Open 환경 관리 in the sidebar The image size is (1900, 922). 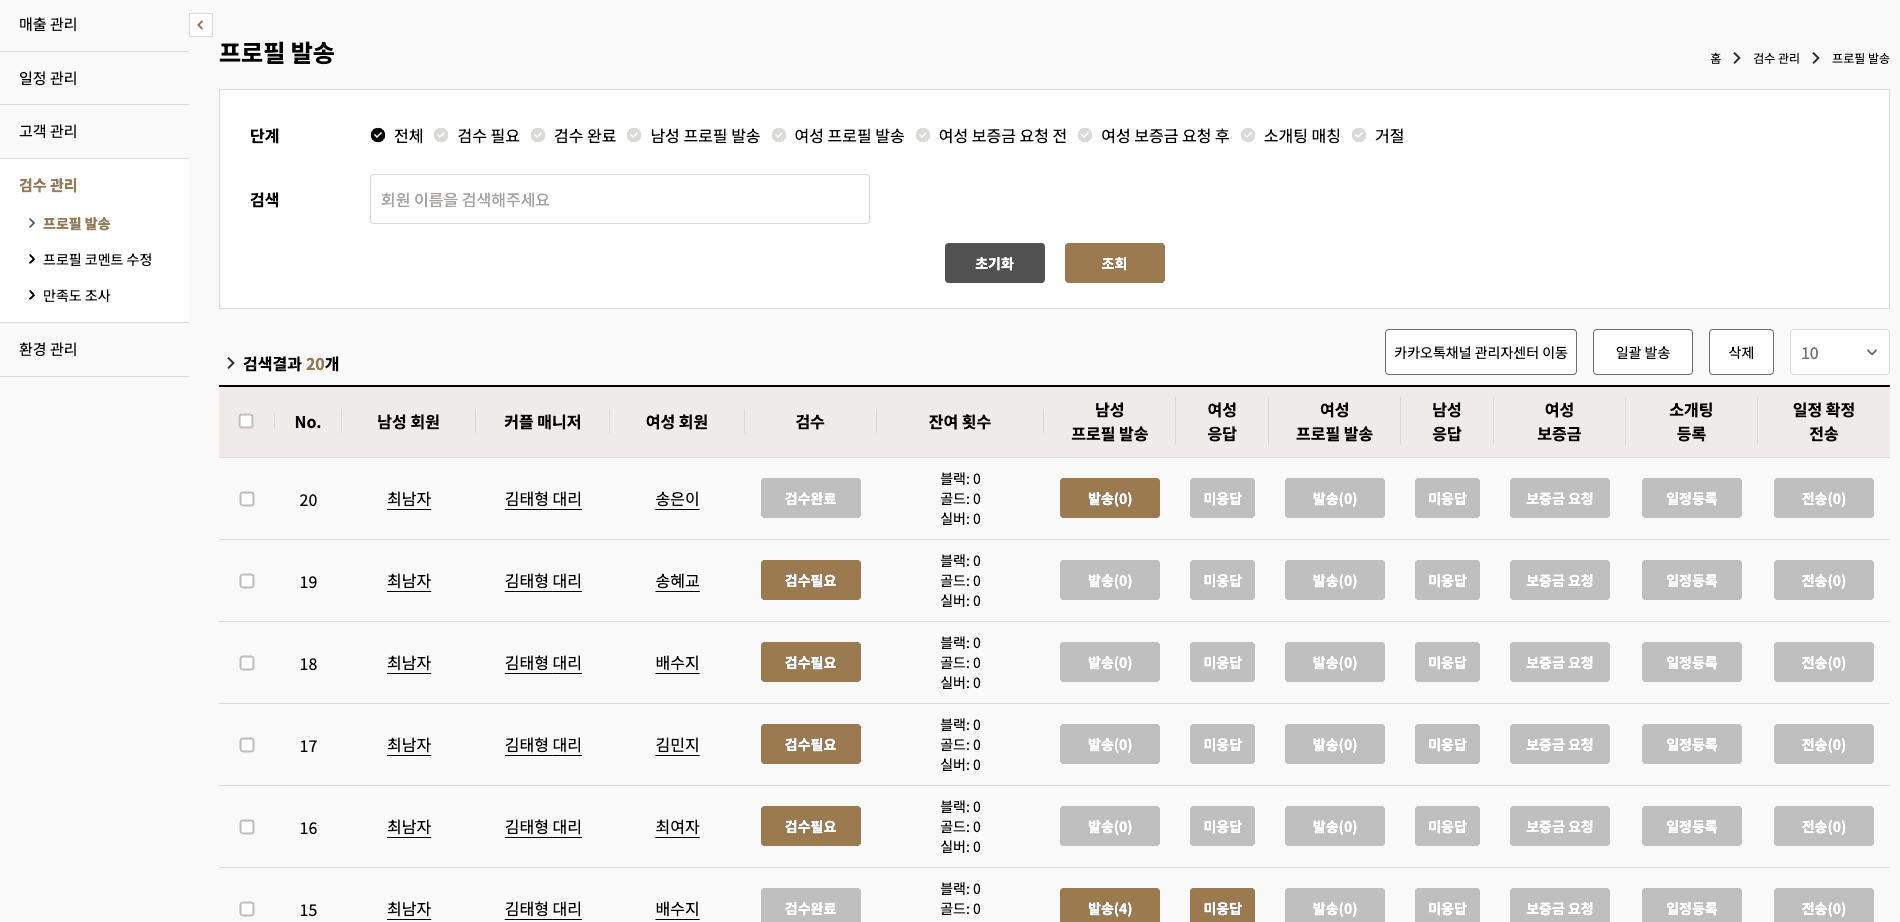(48, 349)
